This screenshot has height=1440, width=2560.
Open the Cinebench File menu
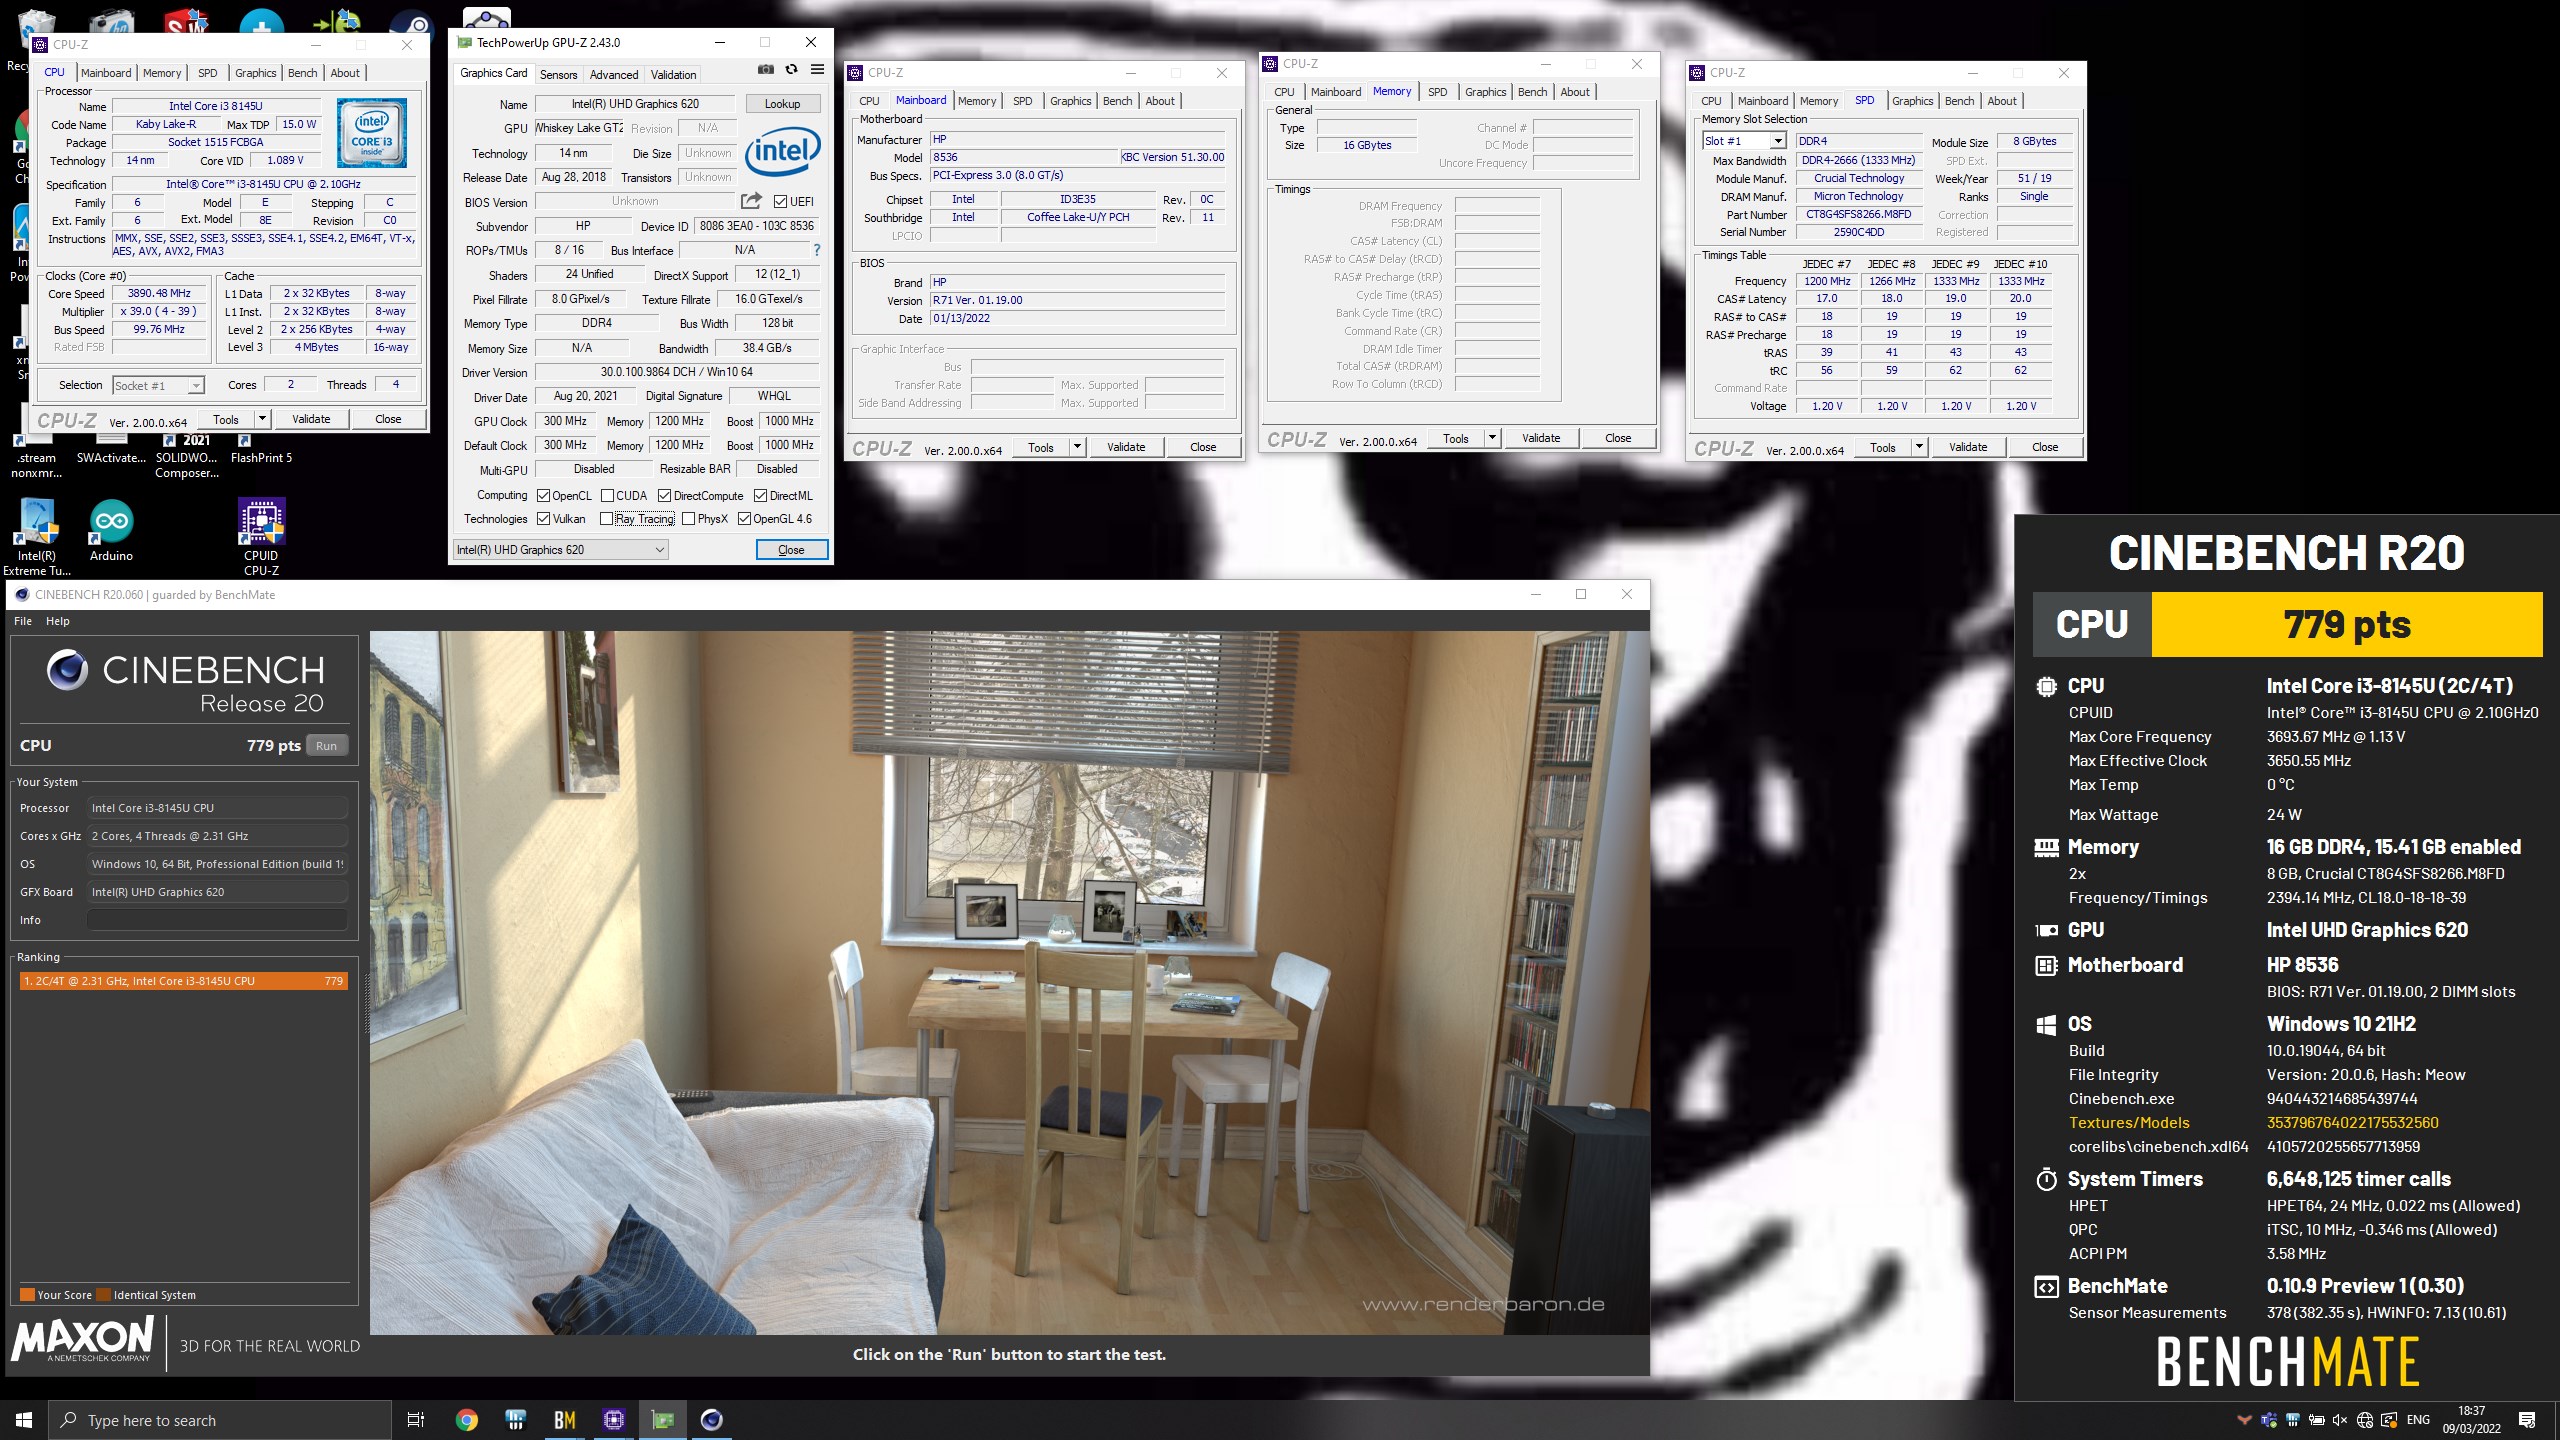(23, 621)
